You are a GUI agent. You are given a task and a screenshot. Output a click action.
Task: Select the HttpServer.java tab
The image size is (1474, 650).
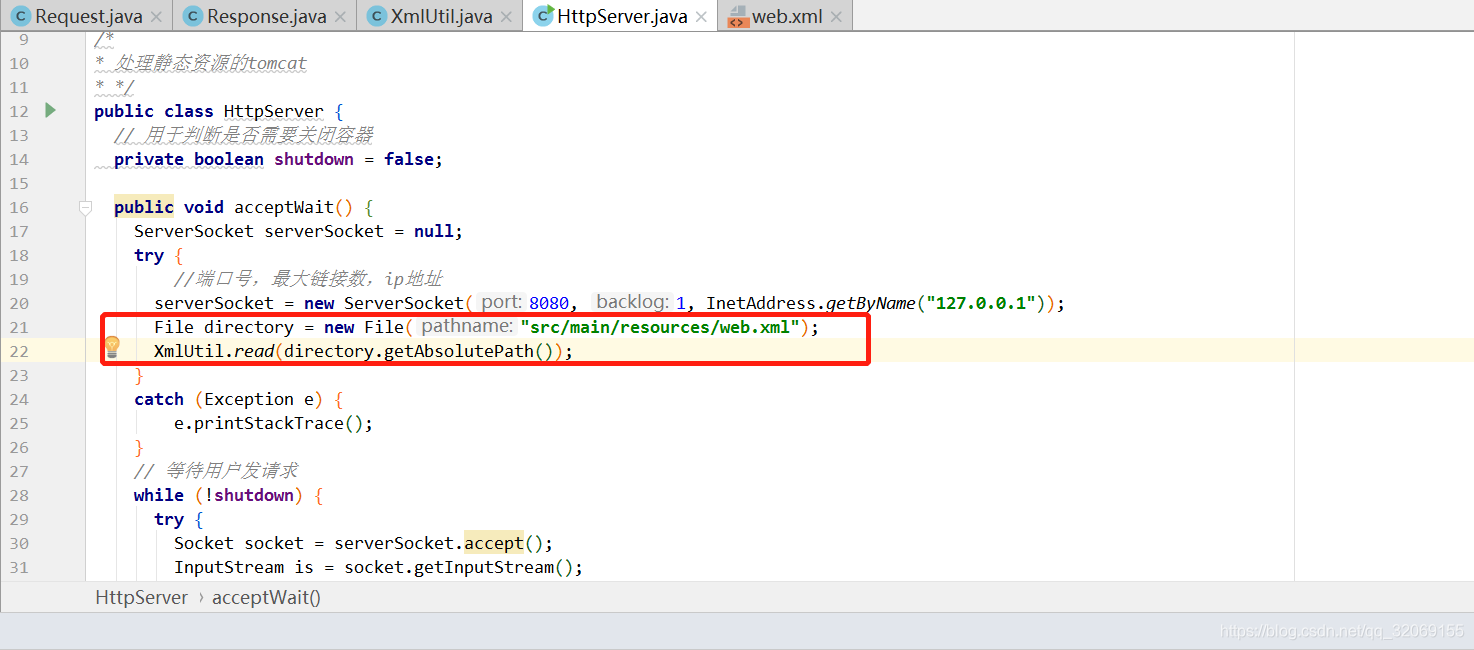[x=620, y=16]
